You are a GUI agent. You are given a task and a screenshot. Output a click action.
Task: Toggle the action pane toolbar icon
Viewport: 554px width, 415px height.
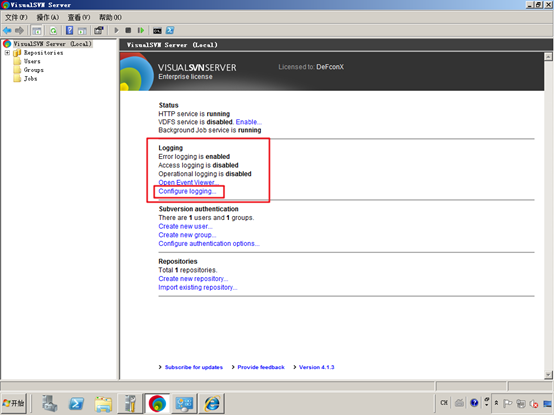tap(82, 31)
